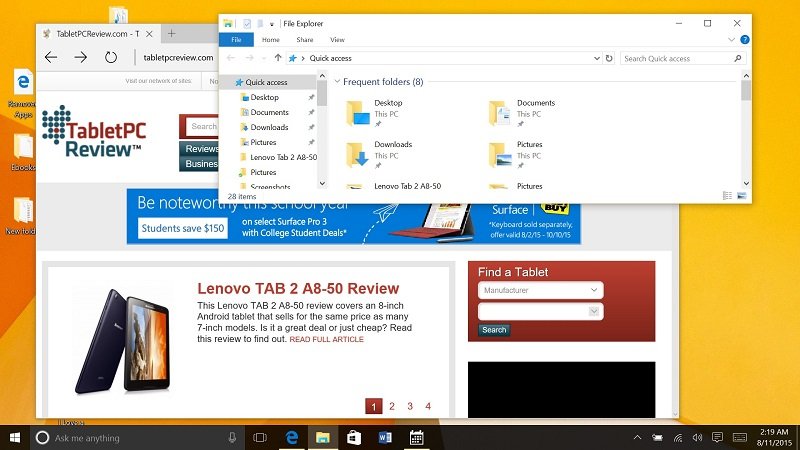Viewport: 800px width, 450px height.
Task: Switch to details view icon
Action: pos(727,196)
